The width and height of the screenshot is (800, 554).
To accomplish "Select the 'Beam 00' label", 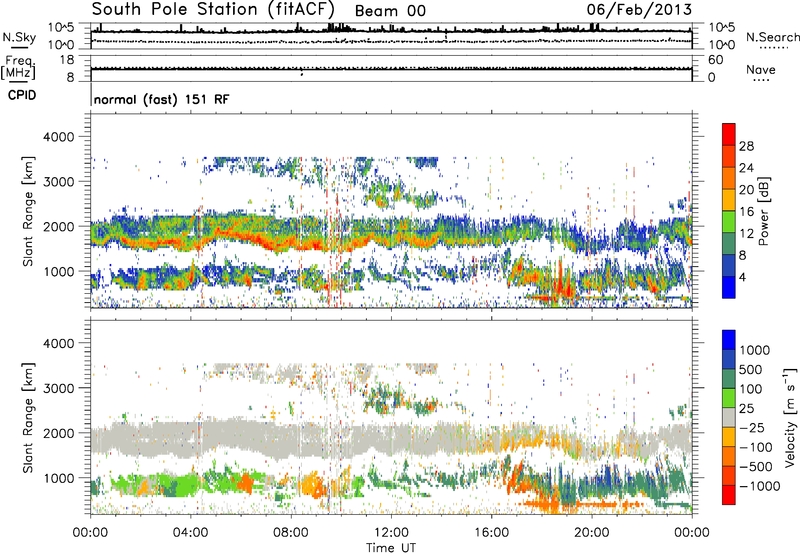I will coord(390,11).
